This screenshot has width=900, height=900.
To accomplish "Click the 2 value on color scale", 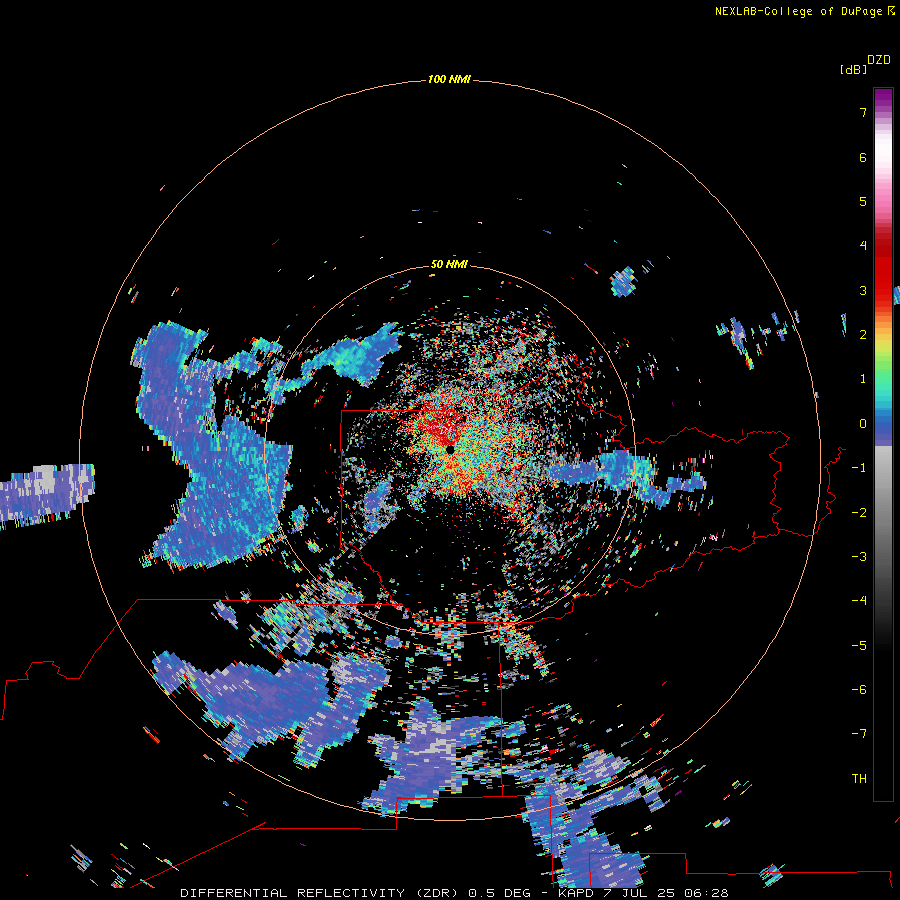I will (x=863, y=335).
